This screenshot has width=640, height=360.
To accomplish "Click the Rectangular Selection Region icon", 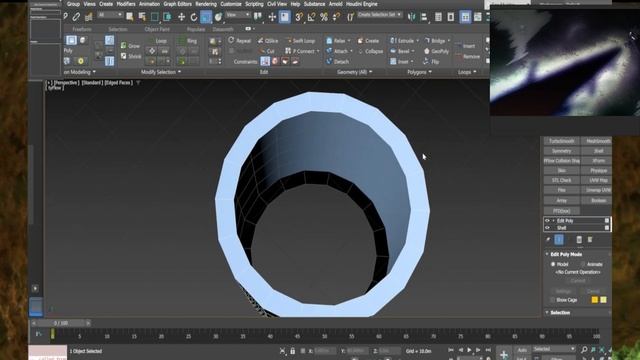I will pos(154,17).
